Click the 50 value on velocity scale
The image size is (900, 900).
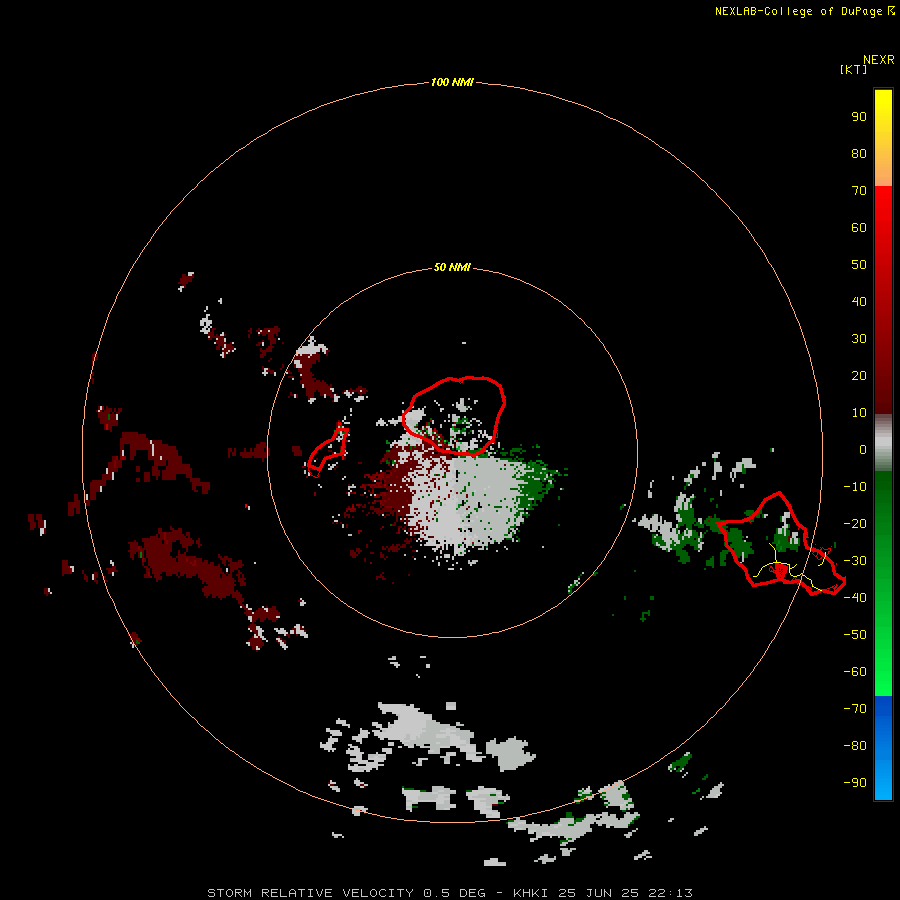[859, 265]
